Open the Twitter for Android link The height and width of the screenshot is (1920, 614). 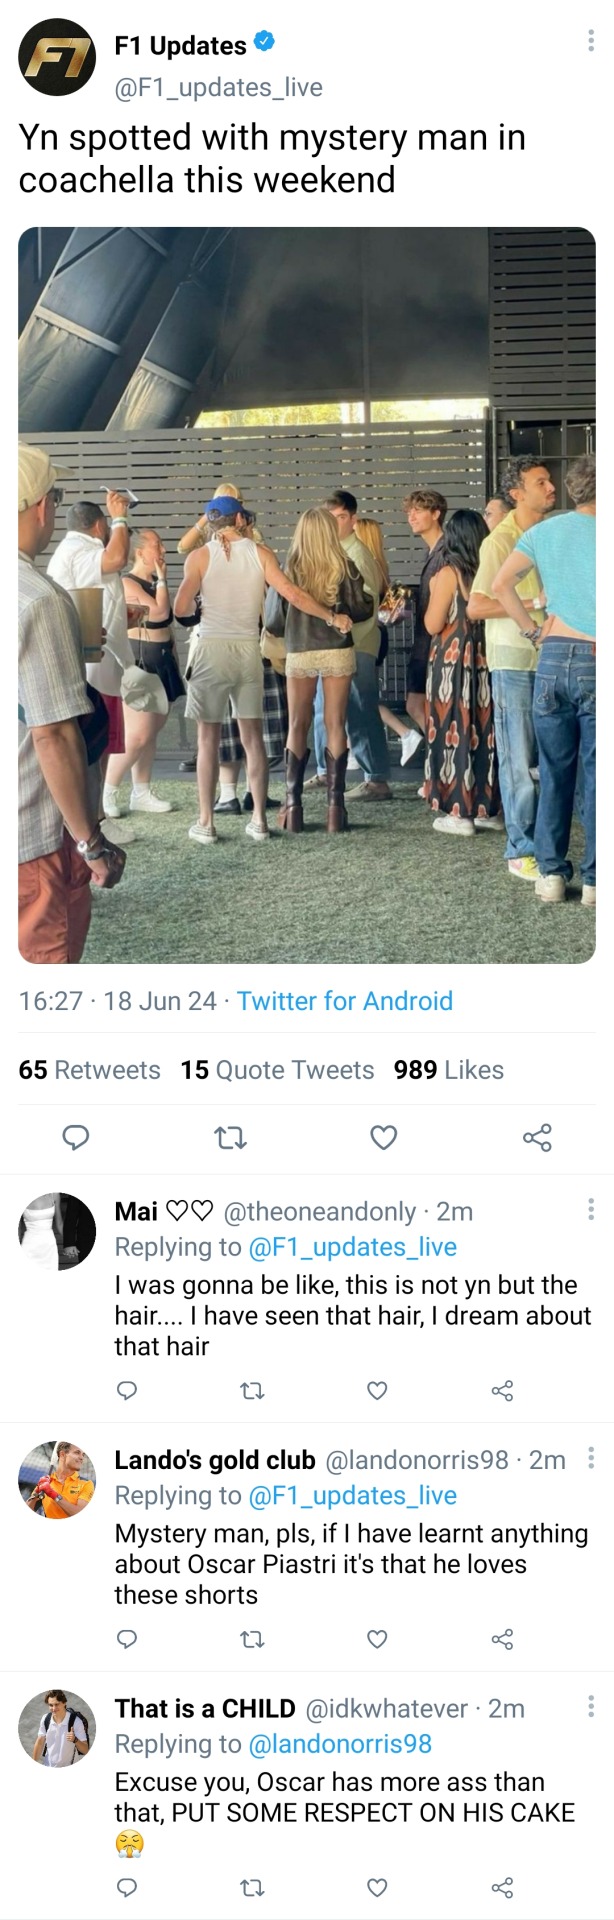[344, 1001]
